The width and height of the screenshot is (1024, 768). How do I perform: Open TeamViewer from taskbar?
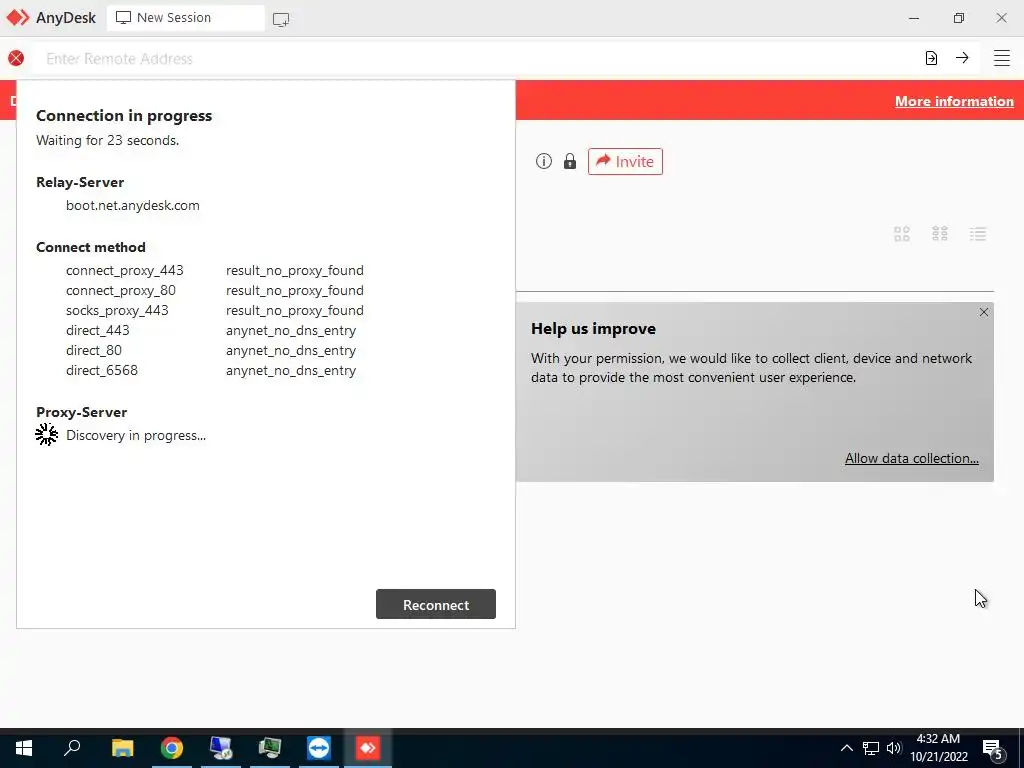click(319, 748)
